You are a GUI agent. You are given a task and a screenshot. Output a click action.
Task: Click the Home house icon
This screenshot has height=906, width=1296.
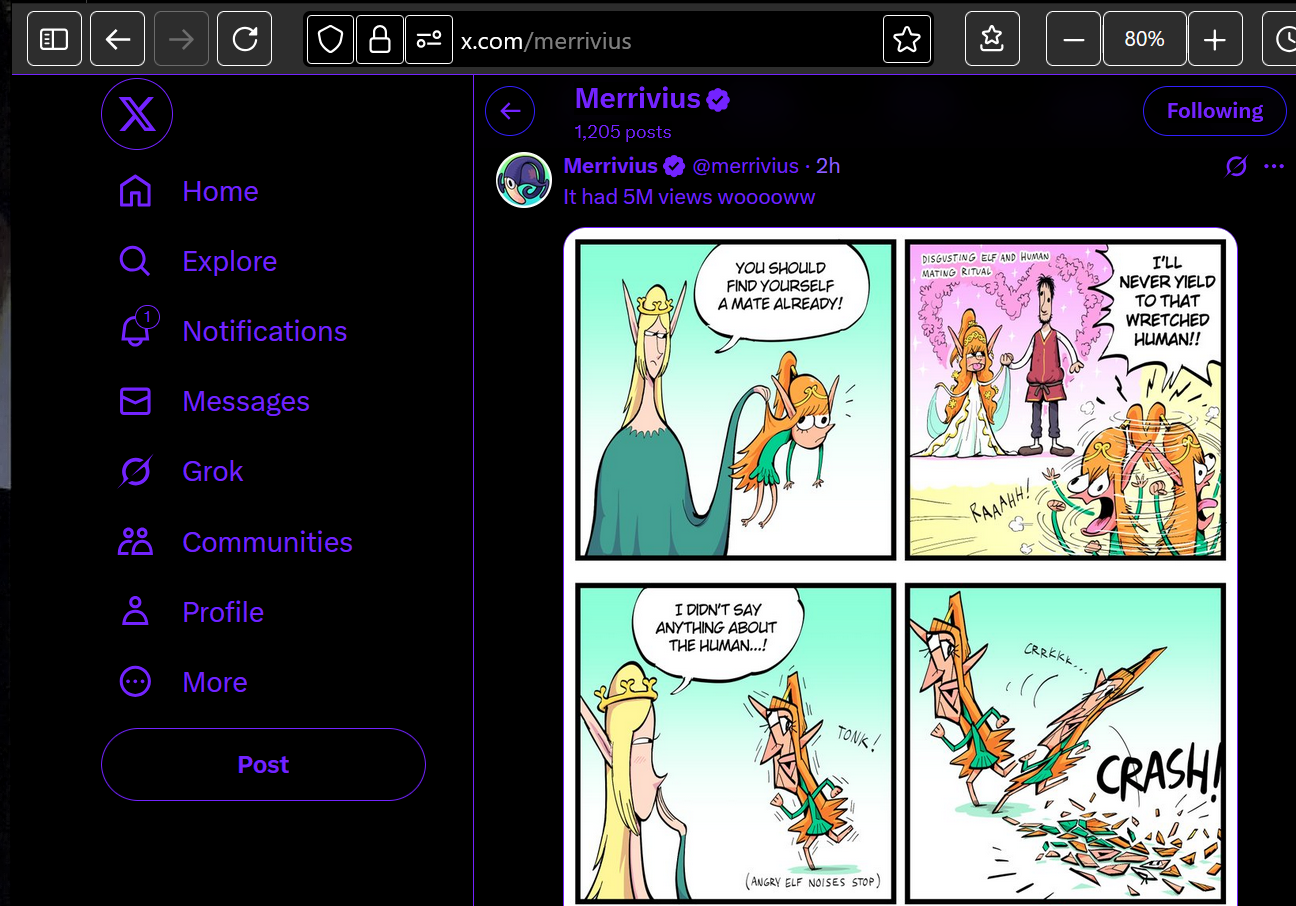[x=135, y=191]
